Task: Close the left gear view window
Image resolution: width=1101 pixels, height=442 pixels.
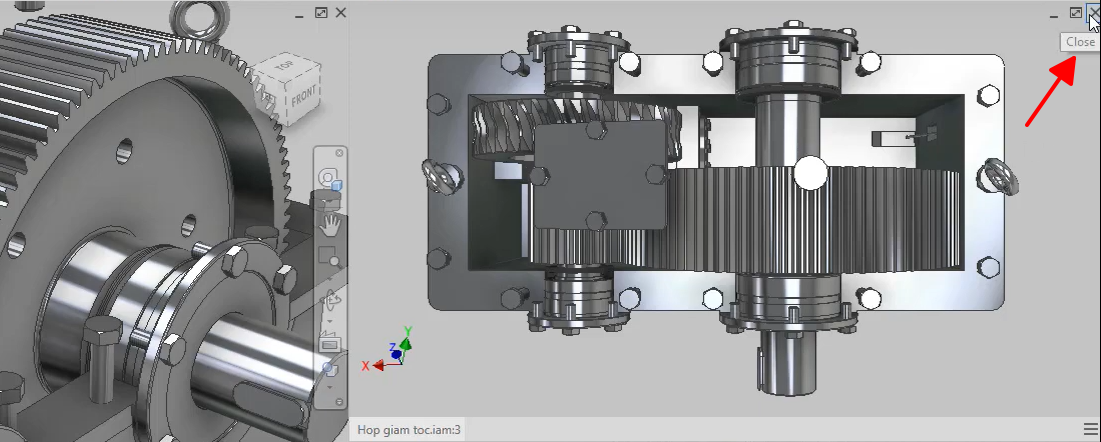Action: pyautogui.click(x=341, y=13)
